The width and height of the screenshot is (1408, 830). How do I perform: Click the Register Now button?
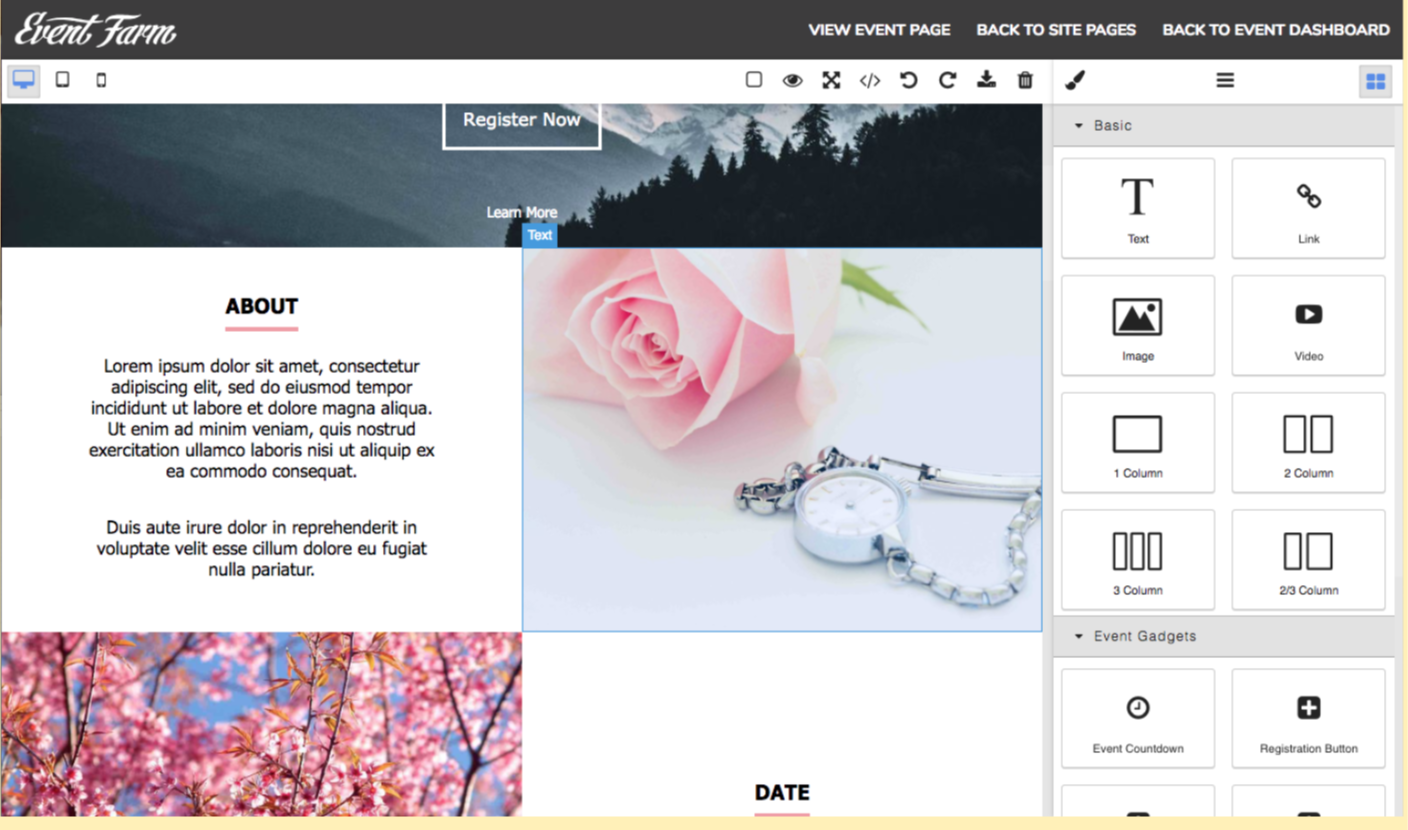[522, 122]
